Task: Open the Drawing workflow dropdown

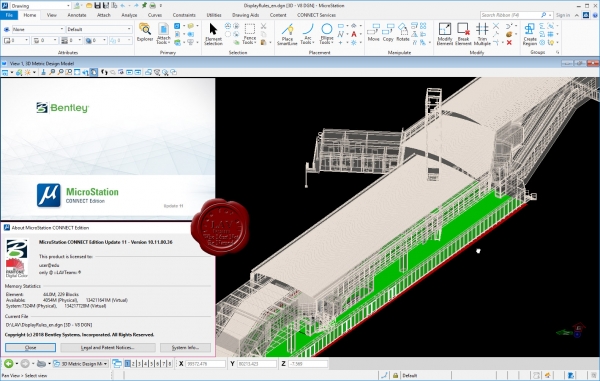Action: pyautogui.click(x=40, y=6)
